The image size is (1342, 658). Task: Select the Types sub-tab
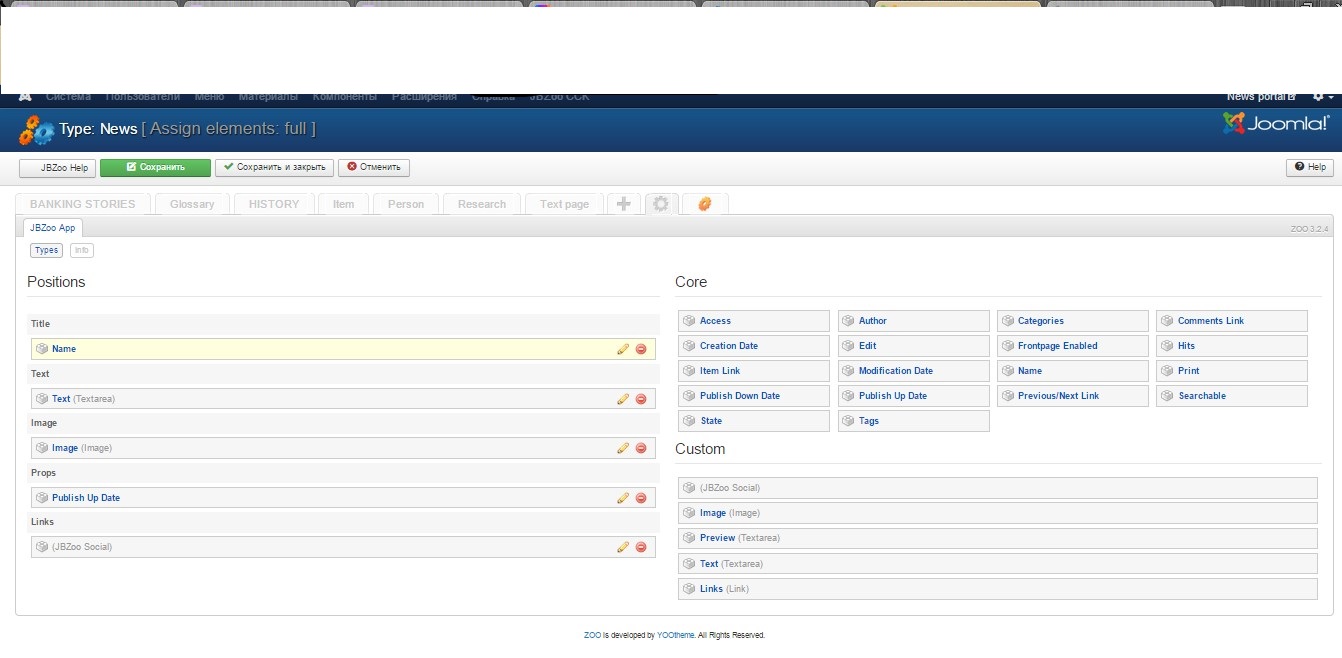[47, 250]
